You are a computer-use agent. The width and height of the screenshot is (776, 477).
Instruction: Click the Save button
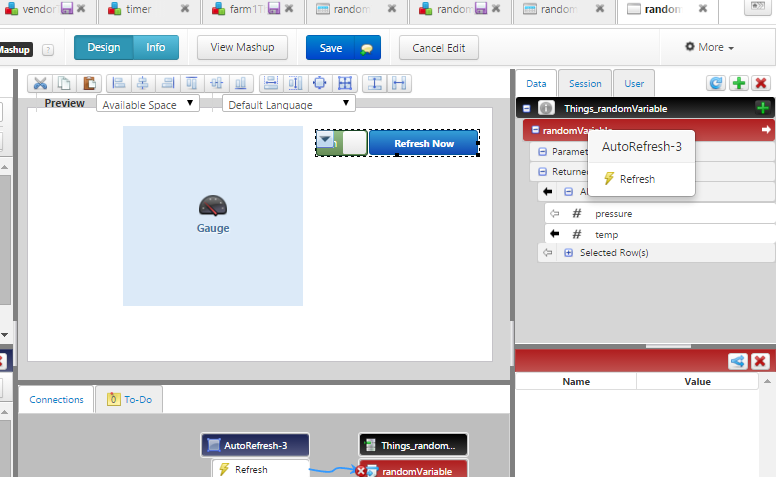click(x=331, y=48)
